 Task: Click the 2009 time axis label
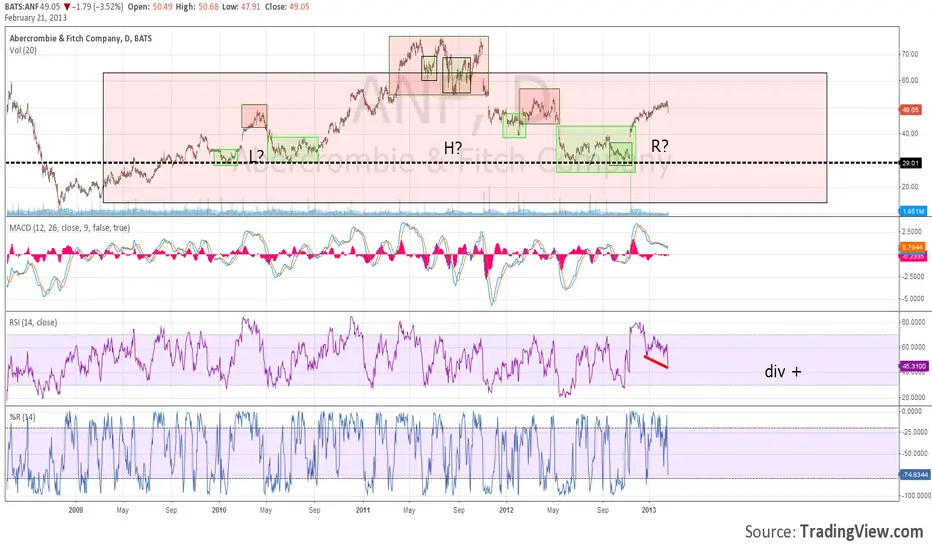75,510
